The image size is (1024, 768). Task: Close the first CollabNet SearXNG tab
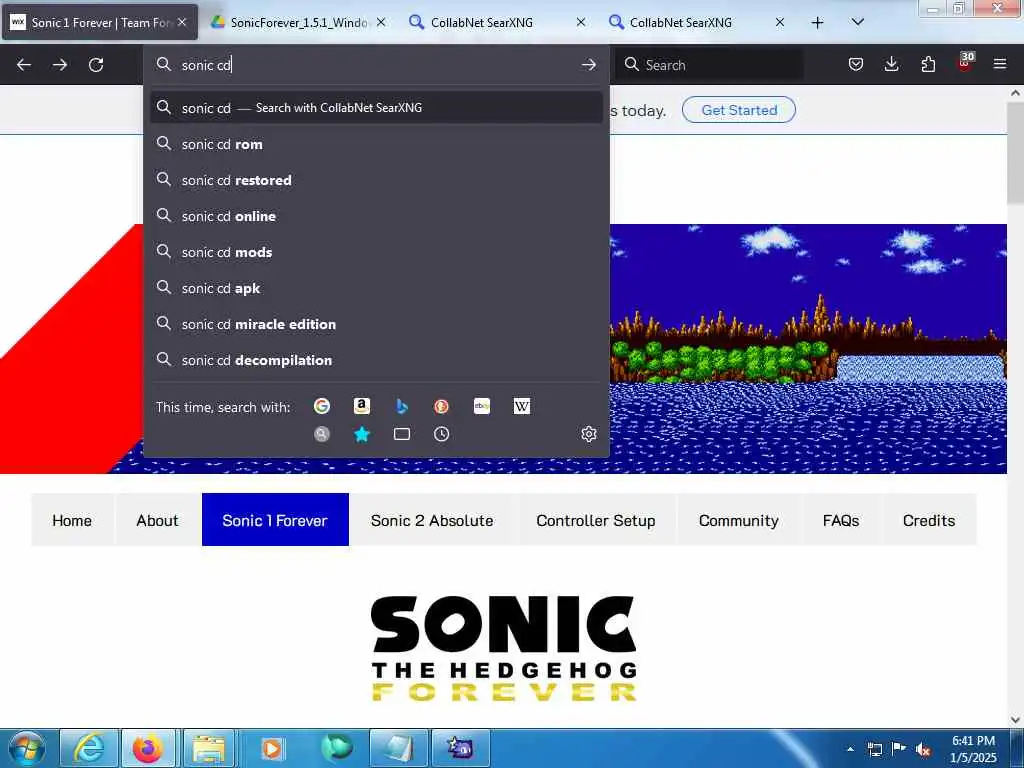tap(581, 22)
